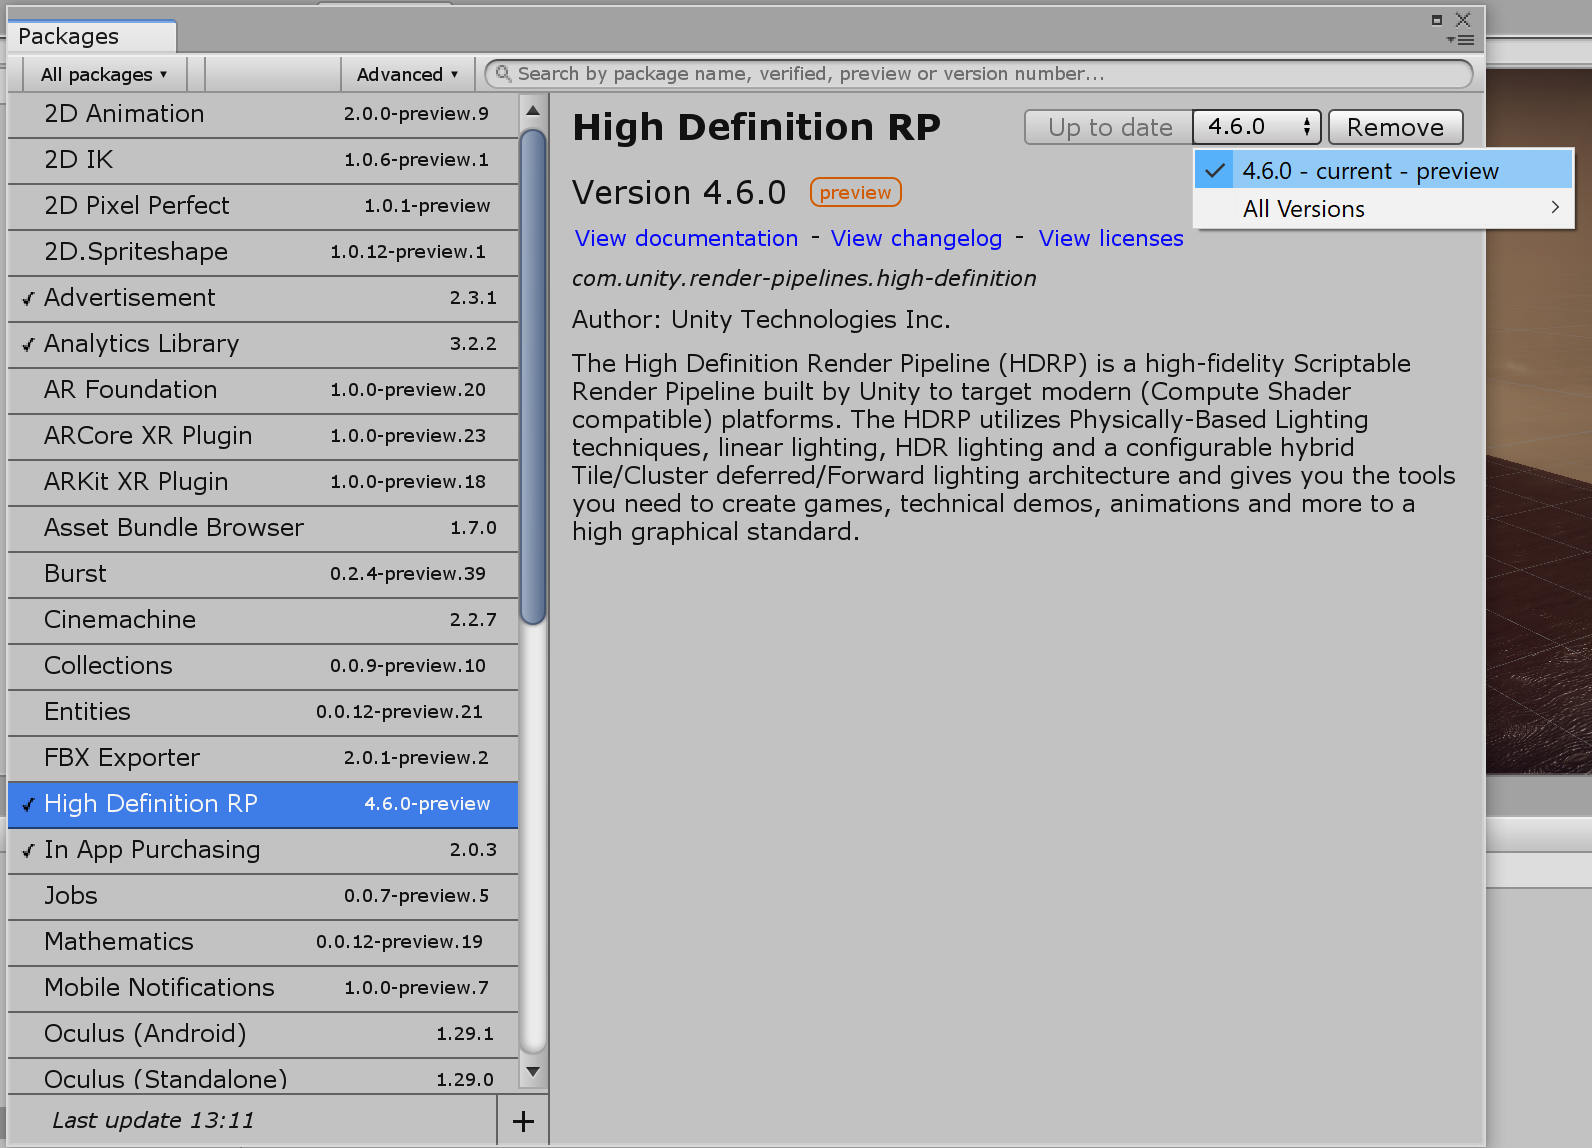Select the 2D IK package

click(263, 160)
